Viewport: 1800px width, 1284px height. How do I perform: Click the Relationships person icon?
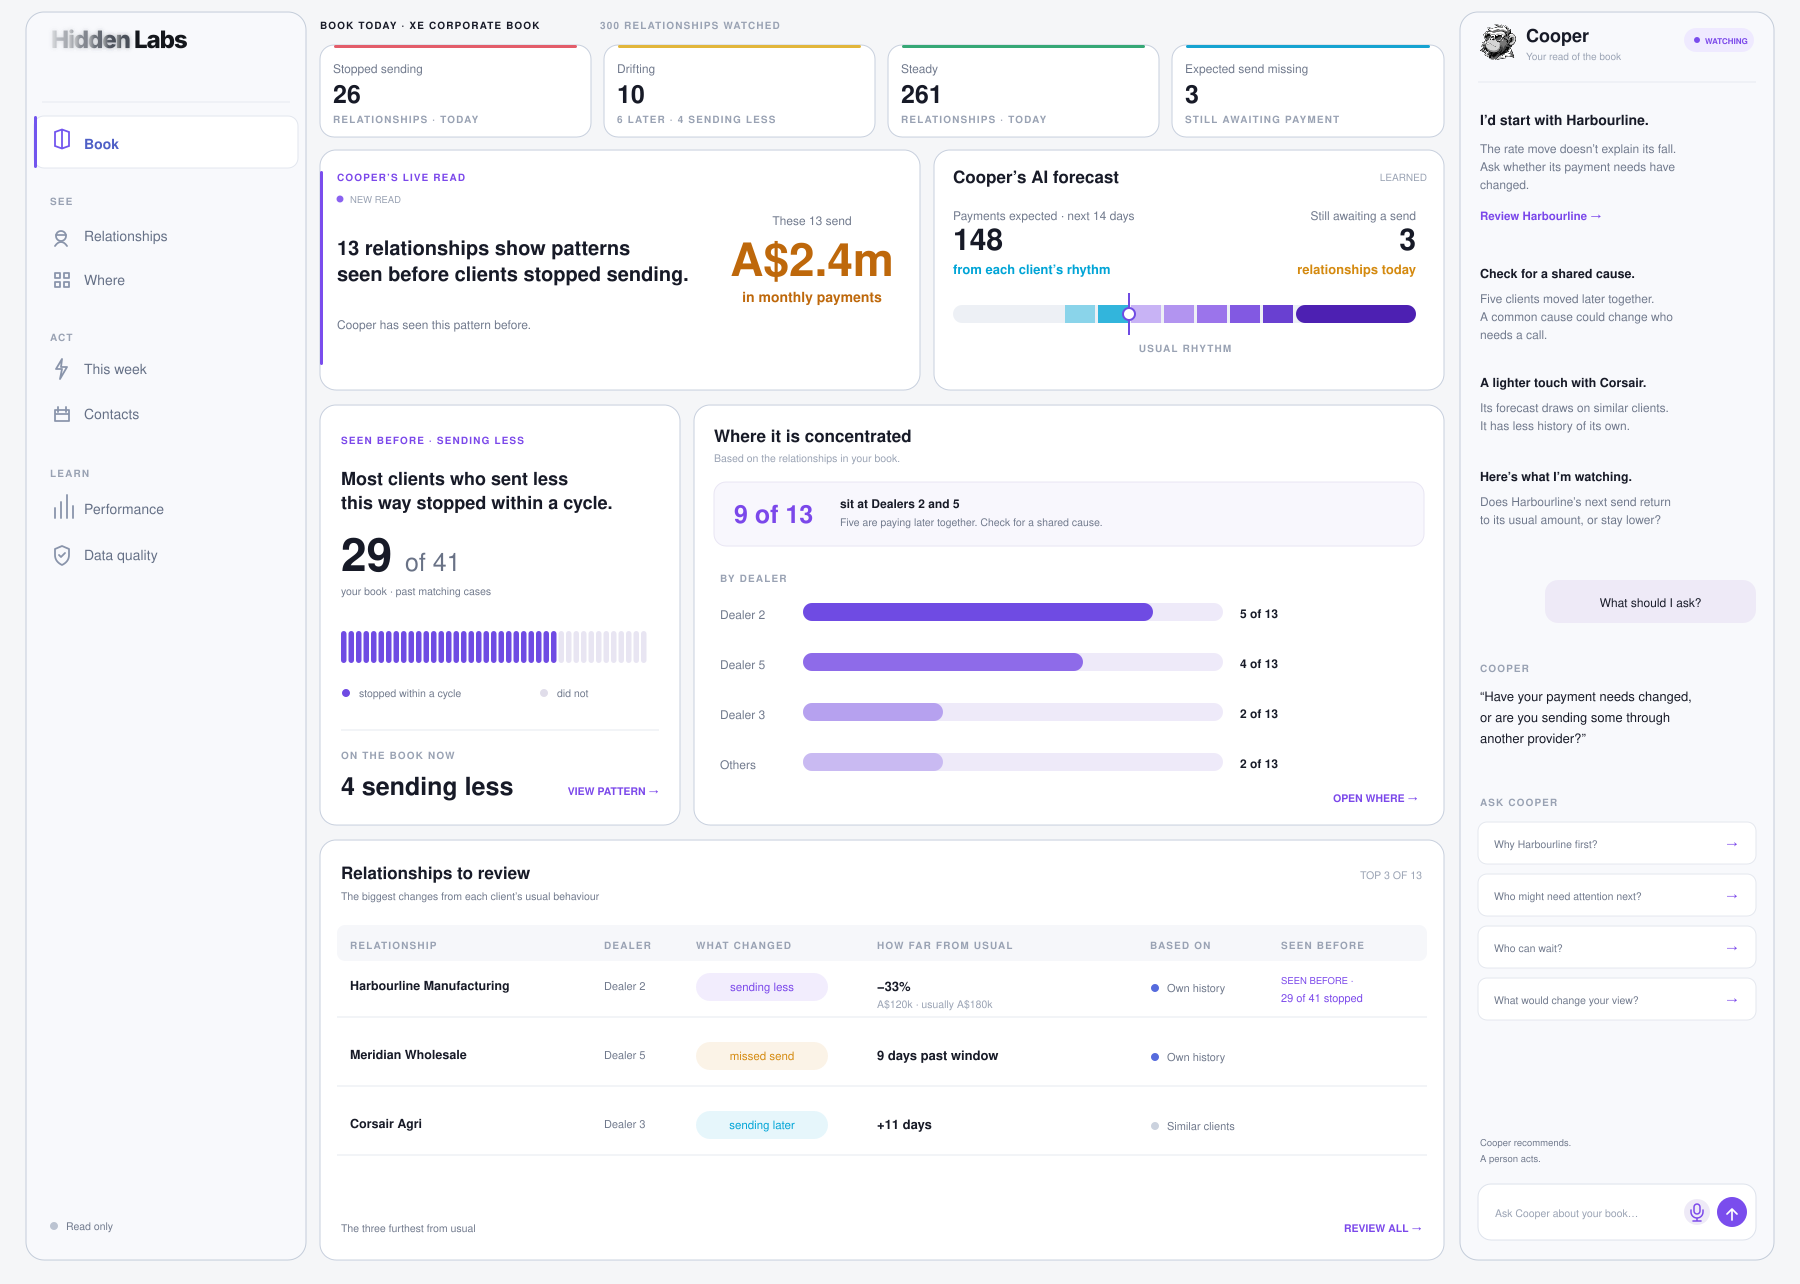62,237
